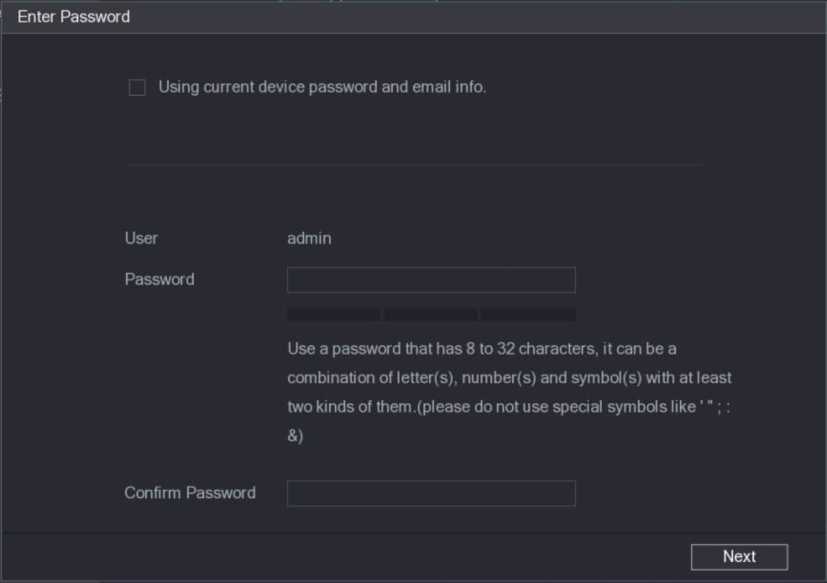
Task: Click the 'combination of letter(s)' hint line
Action: point(509,378)
